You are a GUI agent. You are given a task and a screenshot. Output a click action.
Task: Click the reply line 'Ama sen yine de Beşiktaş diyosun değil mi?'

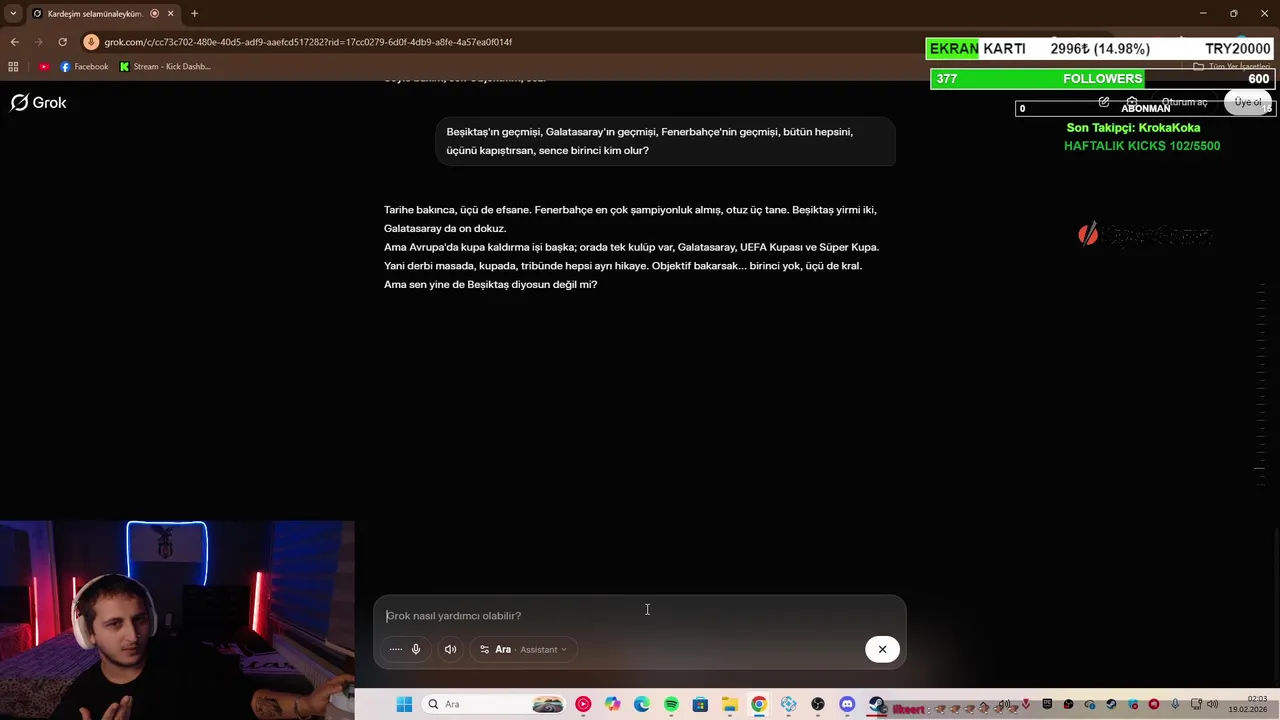coord(490,285)
